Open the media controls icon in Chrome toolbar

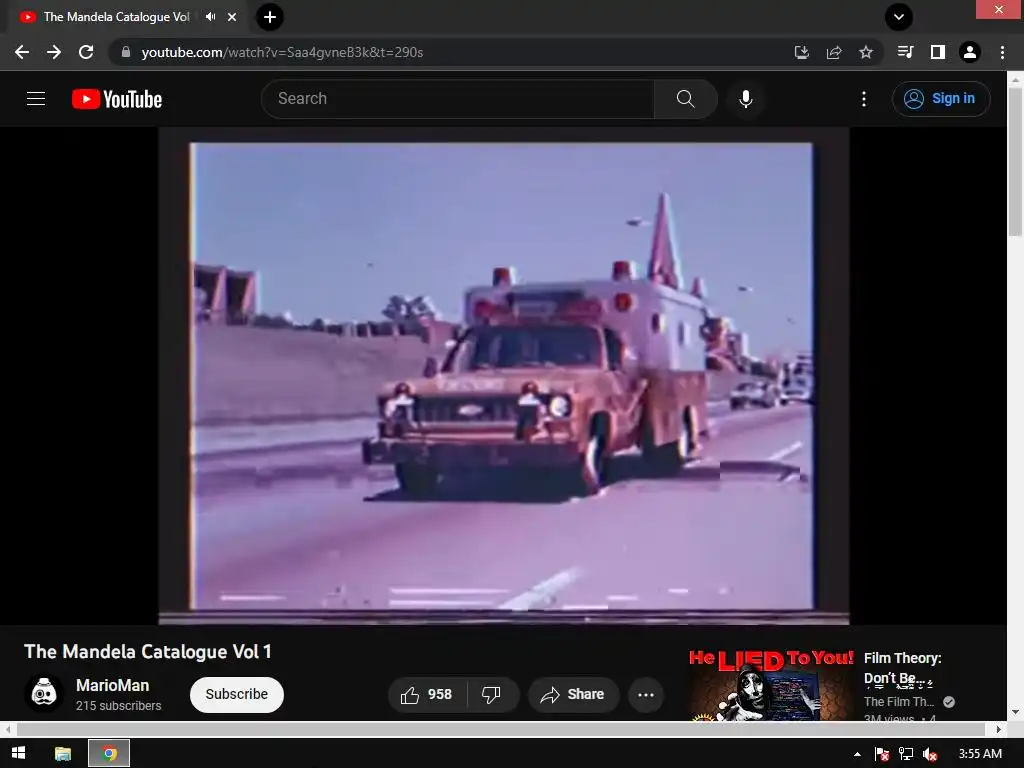(x=905, y=52)
